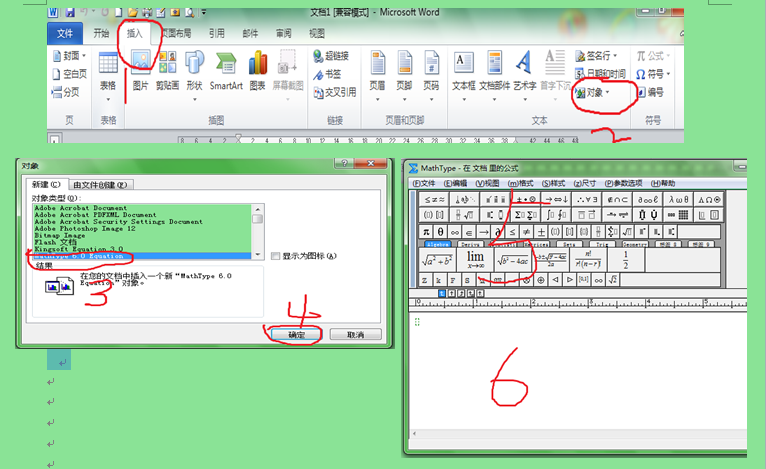The width and height of the screenshot is (766, 469).
Task: Open the integral templates palette in MathType
Action: (x=556, y=215)
